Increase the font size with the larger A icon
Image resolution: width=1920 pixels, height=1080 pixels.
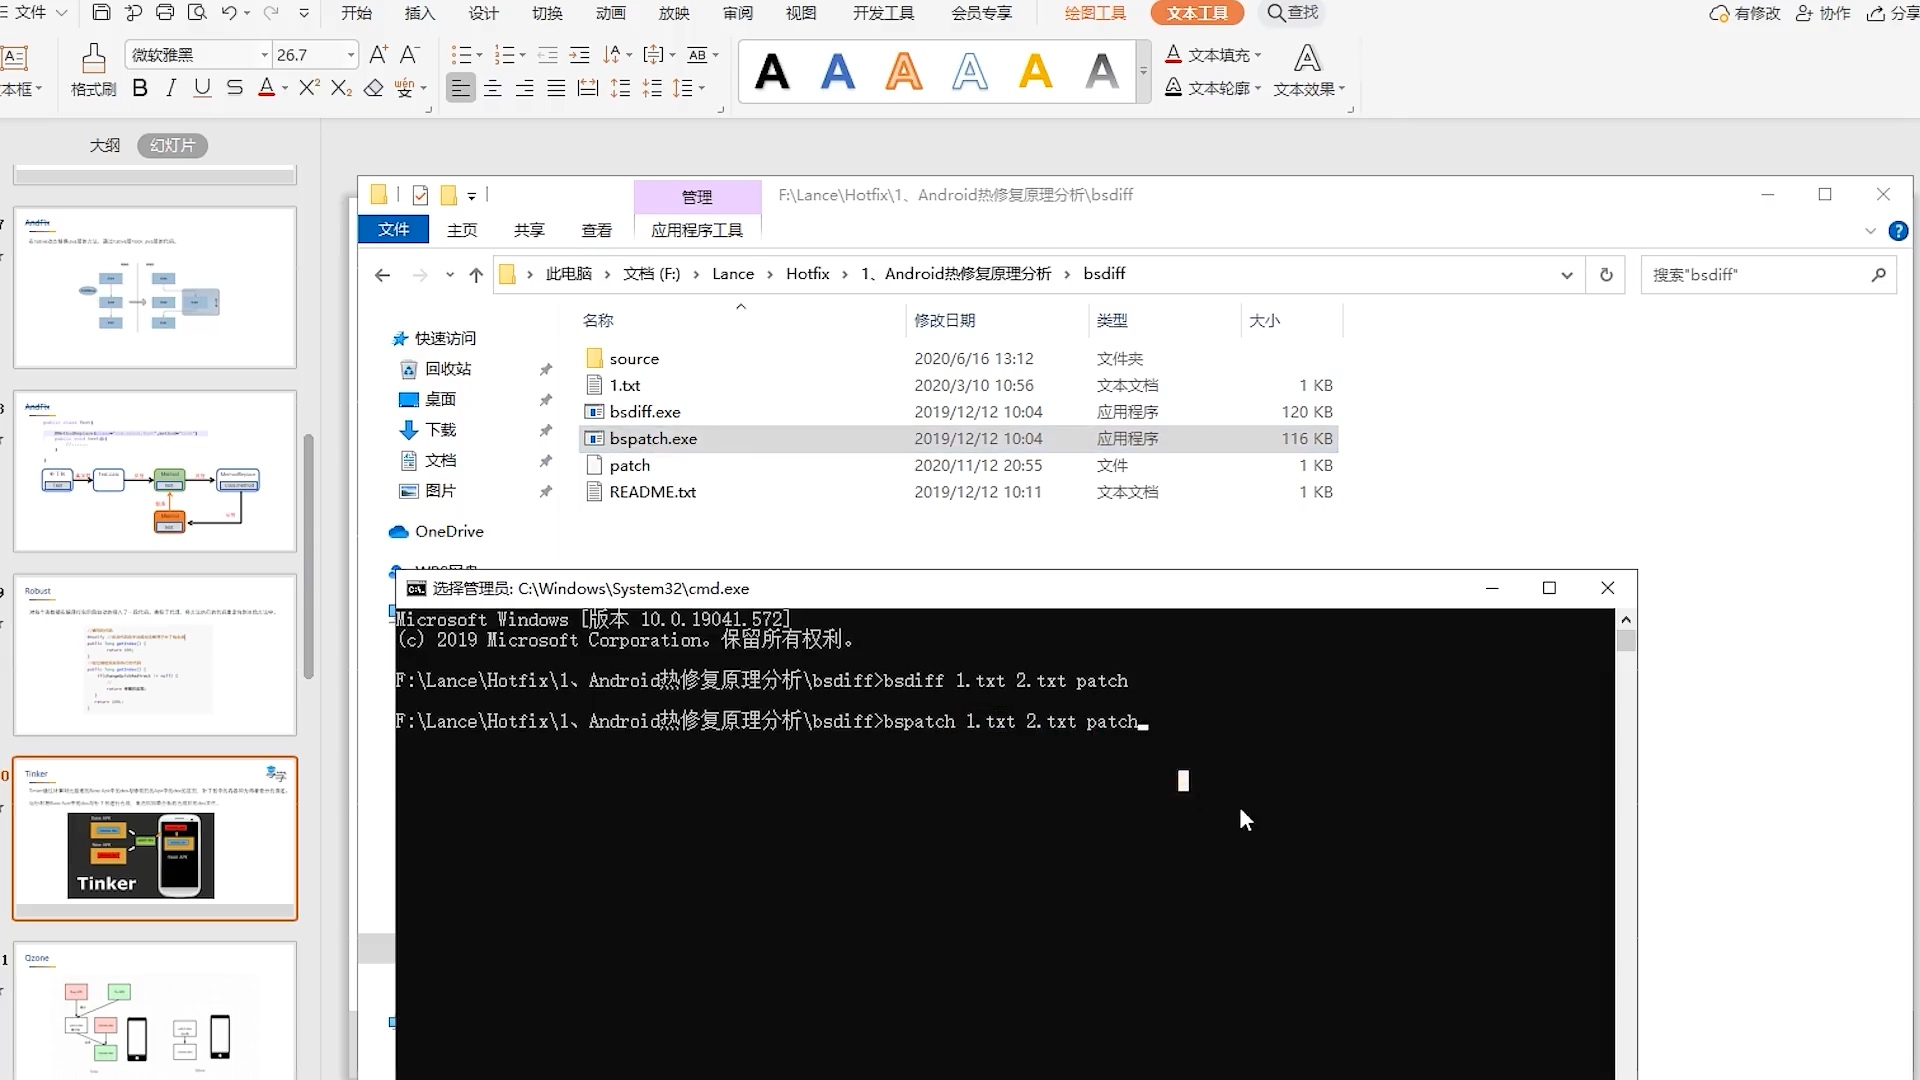coord(378,55)
